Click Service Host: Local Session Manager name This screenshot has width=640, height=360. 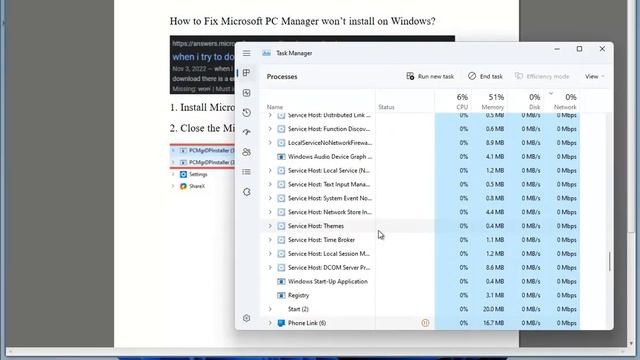pos(329,253)
